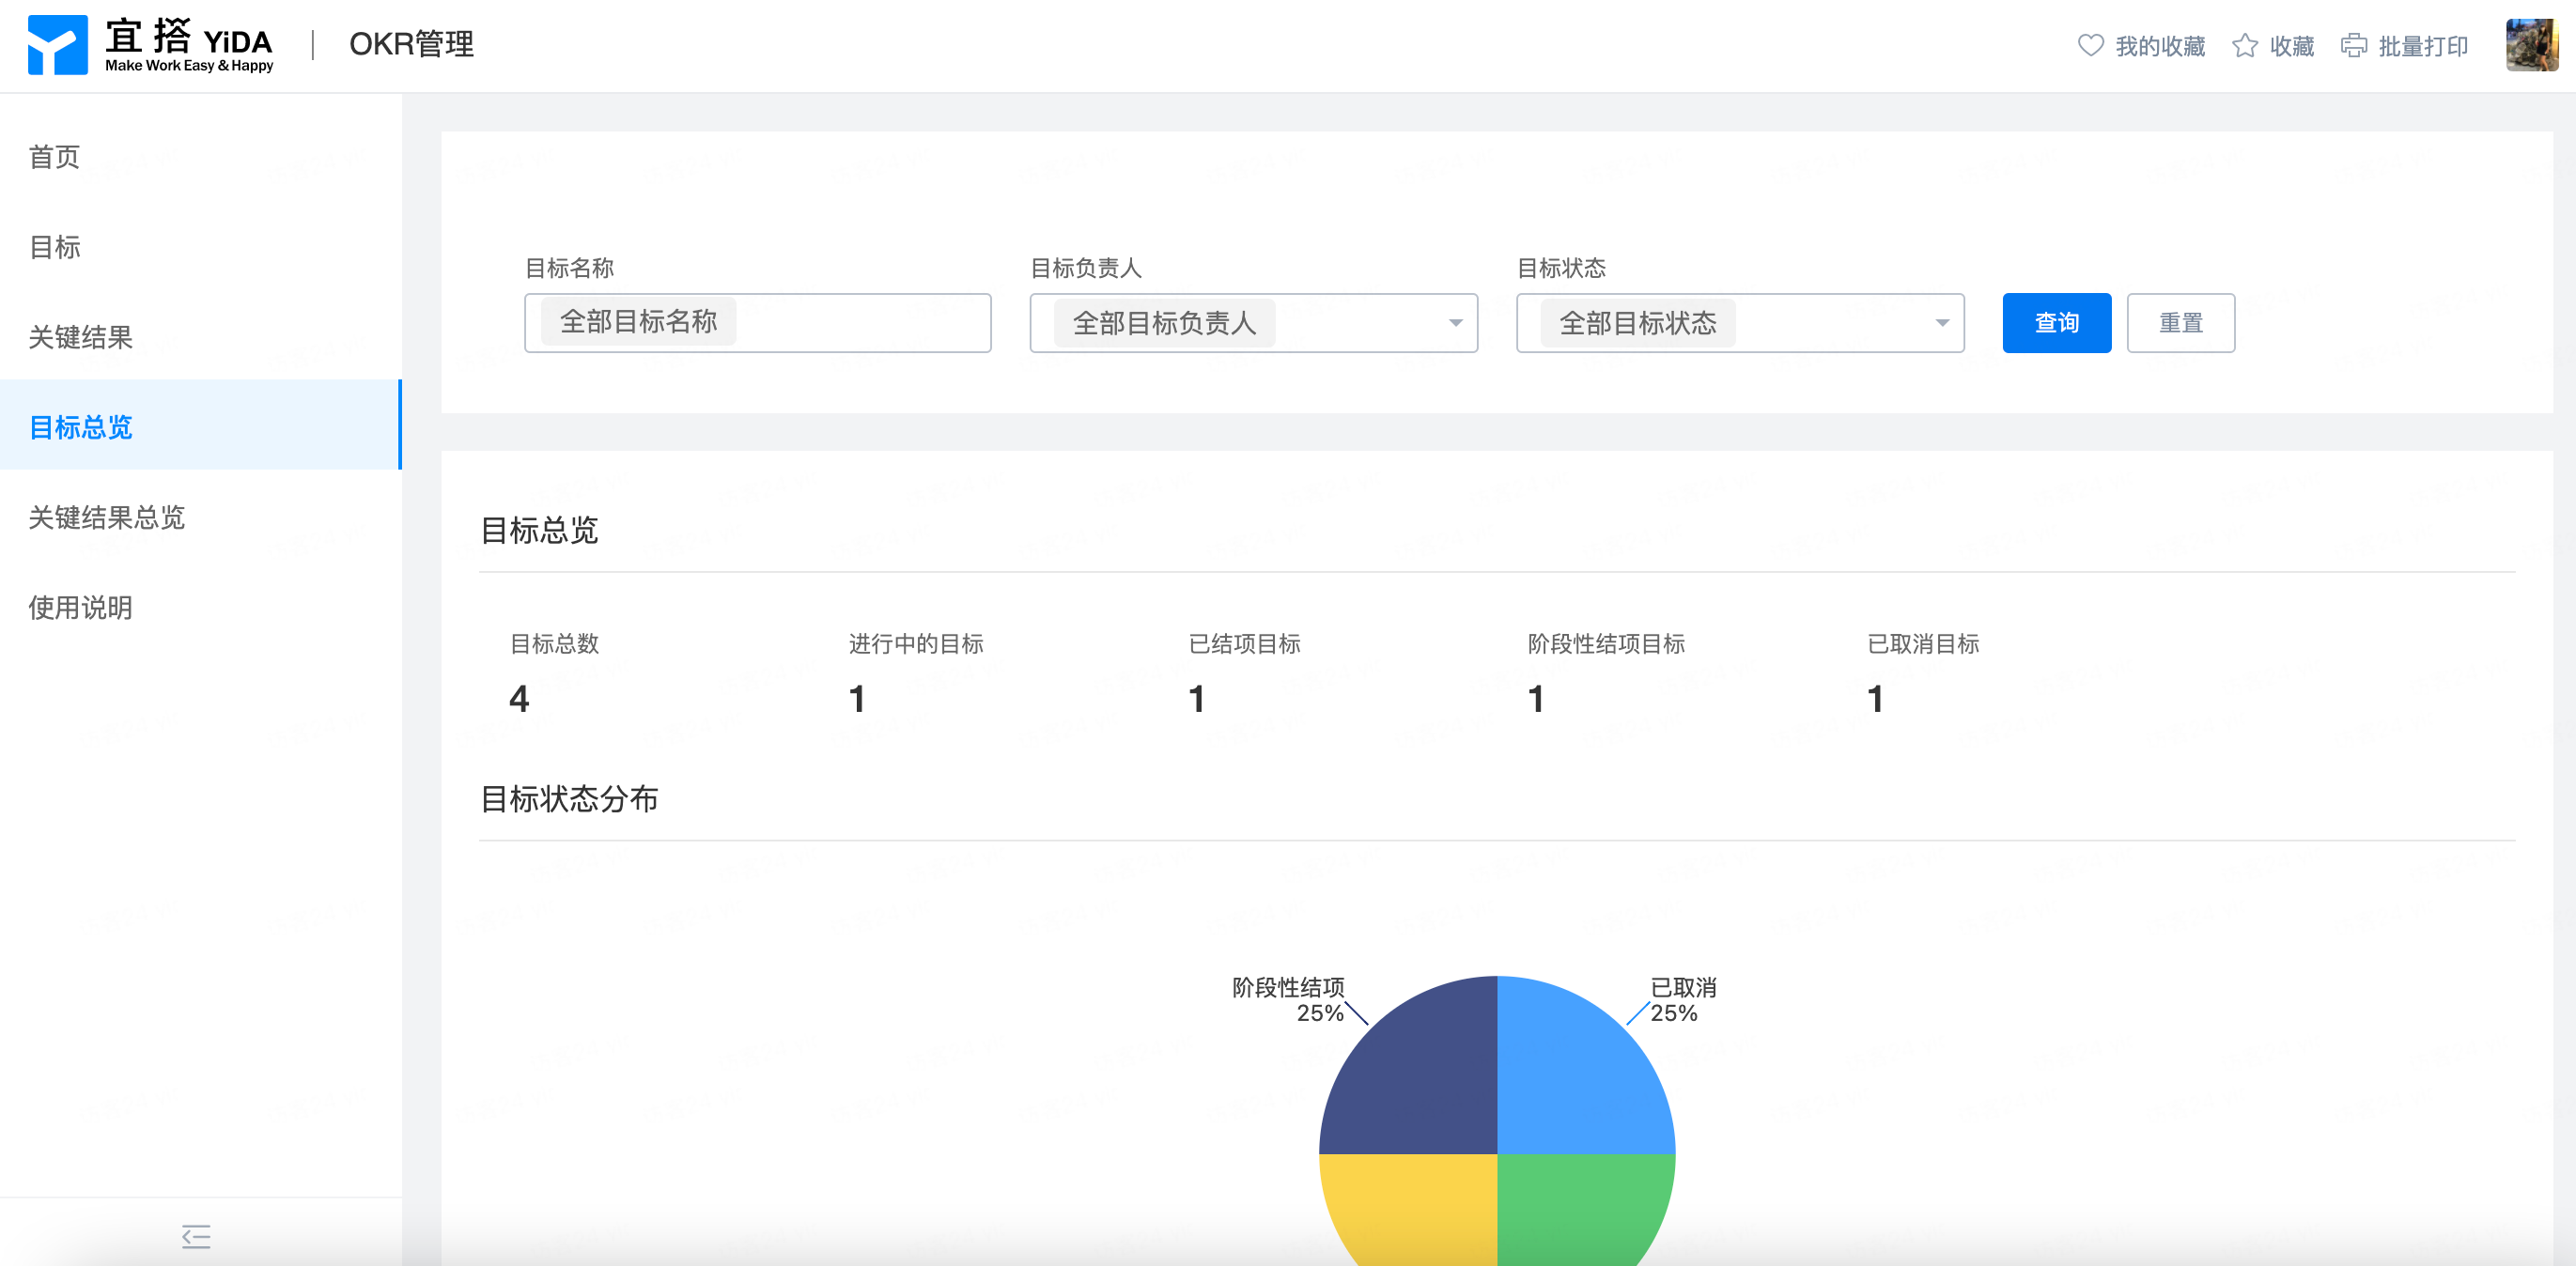Open the 首页 menu item
The width and height of the screenshot is (2576, 1266).
55,157
